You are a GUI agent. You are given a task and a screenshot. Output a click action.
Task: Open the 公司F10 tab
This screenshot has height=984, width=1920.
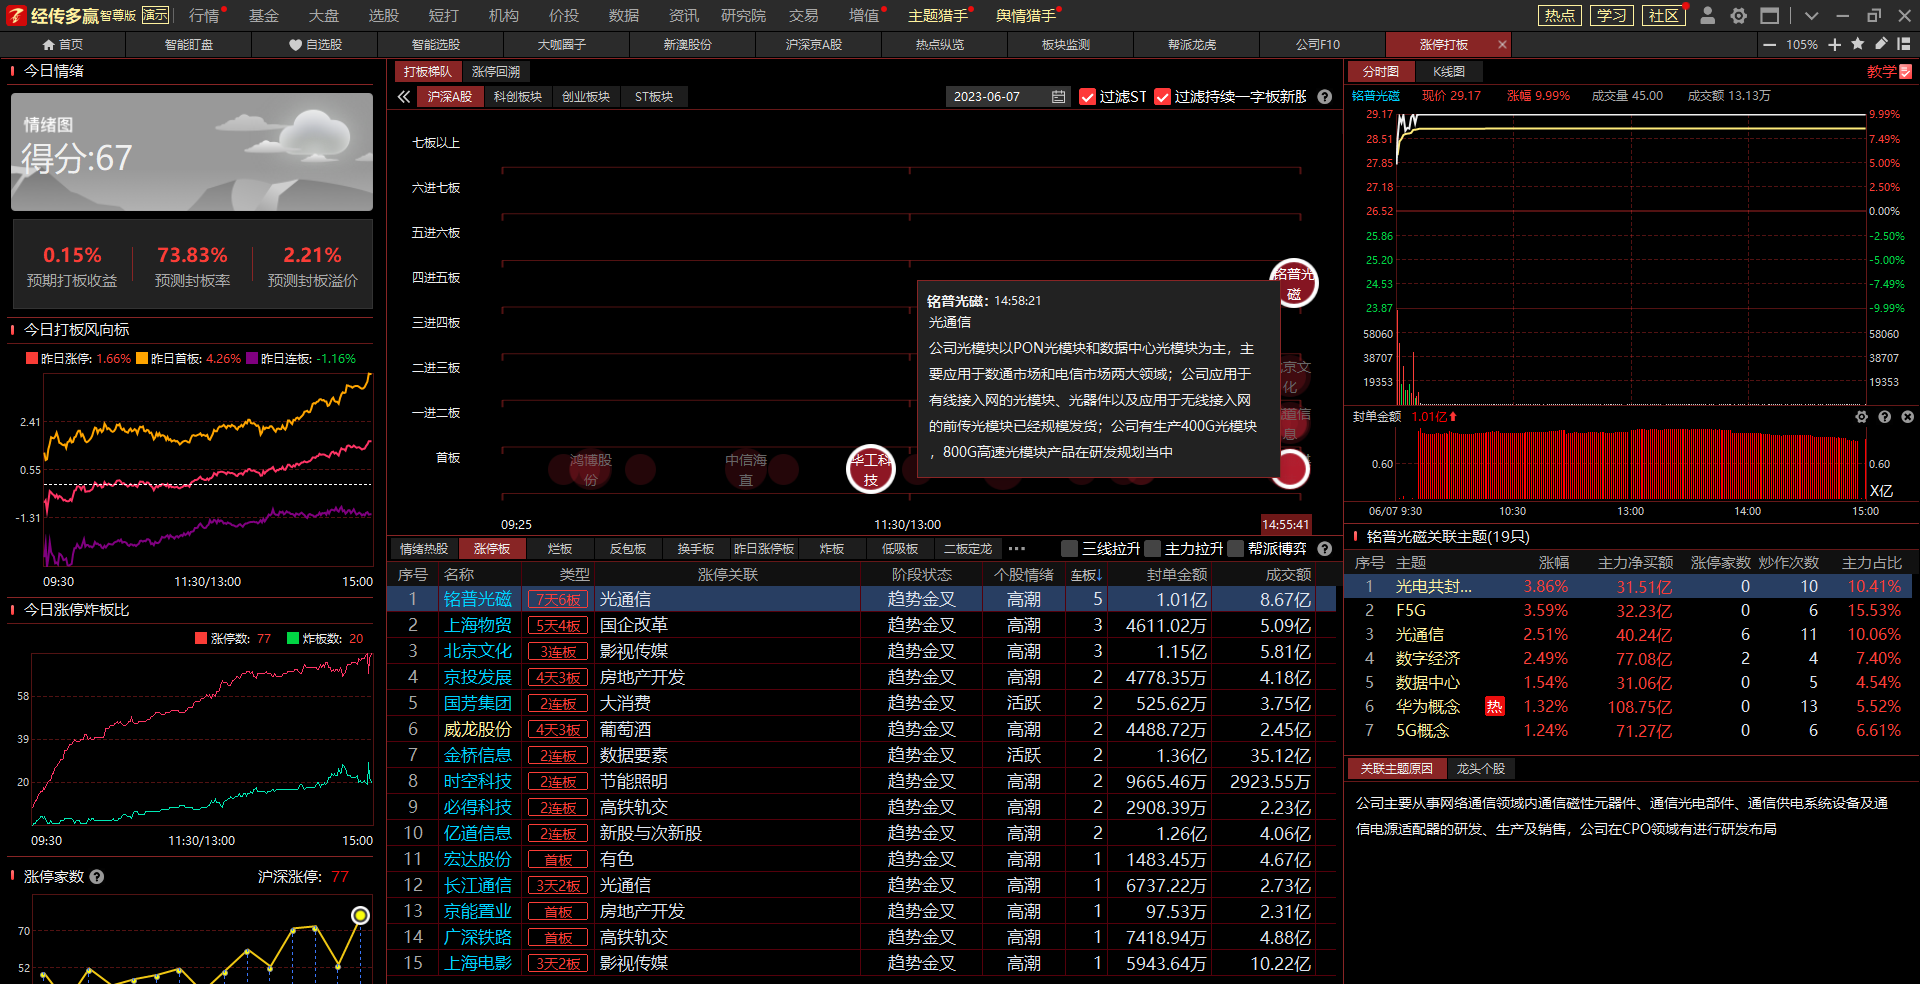[1318, 45]
